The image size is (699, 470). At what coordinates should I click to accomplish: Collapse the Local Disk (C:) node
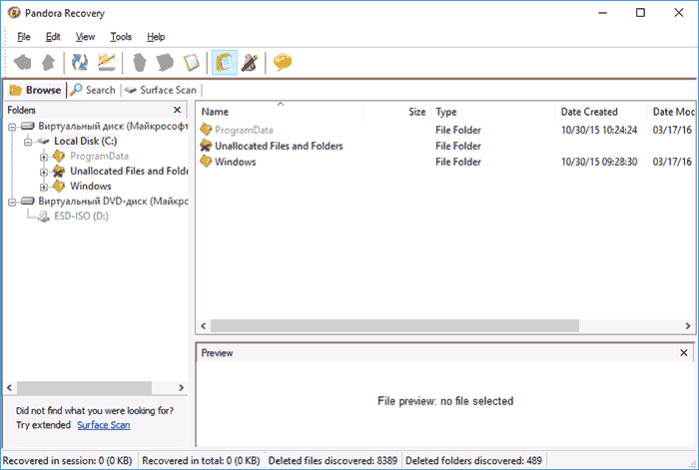point(28,142)
